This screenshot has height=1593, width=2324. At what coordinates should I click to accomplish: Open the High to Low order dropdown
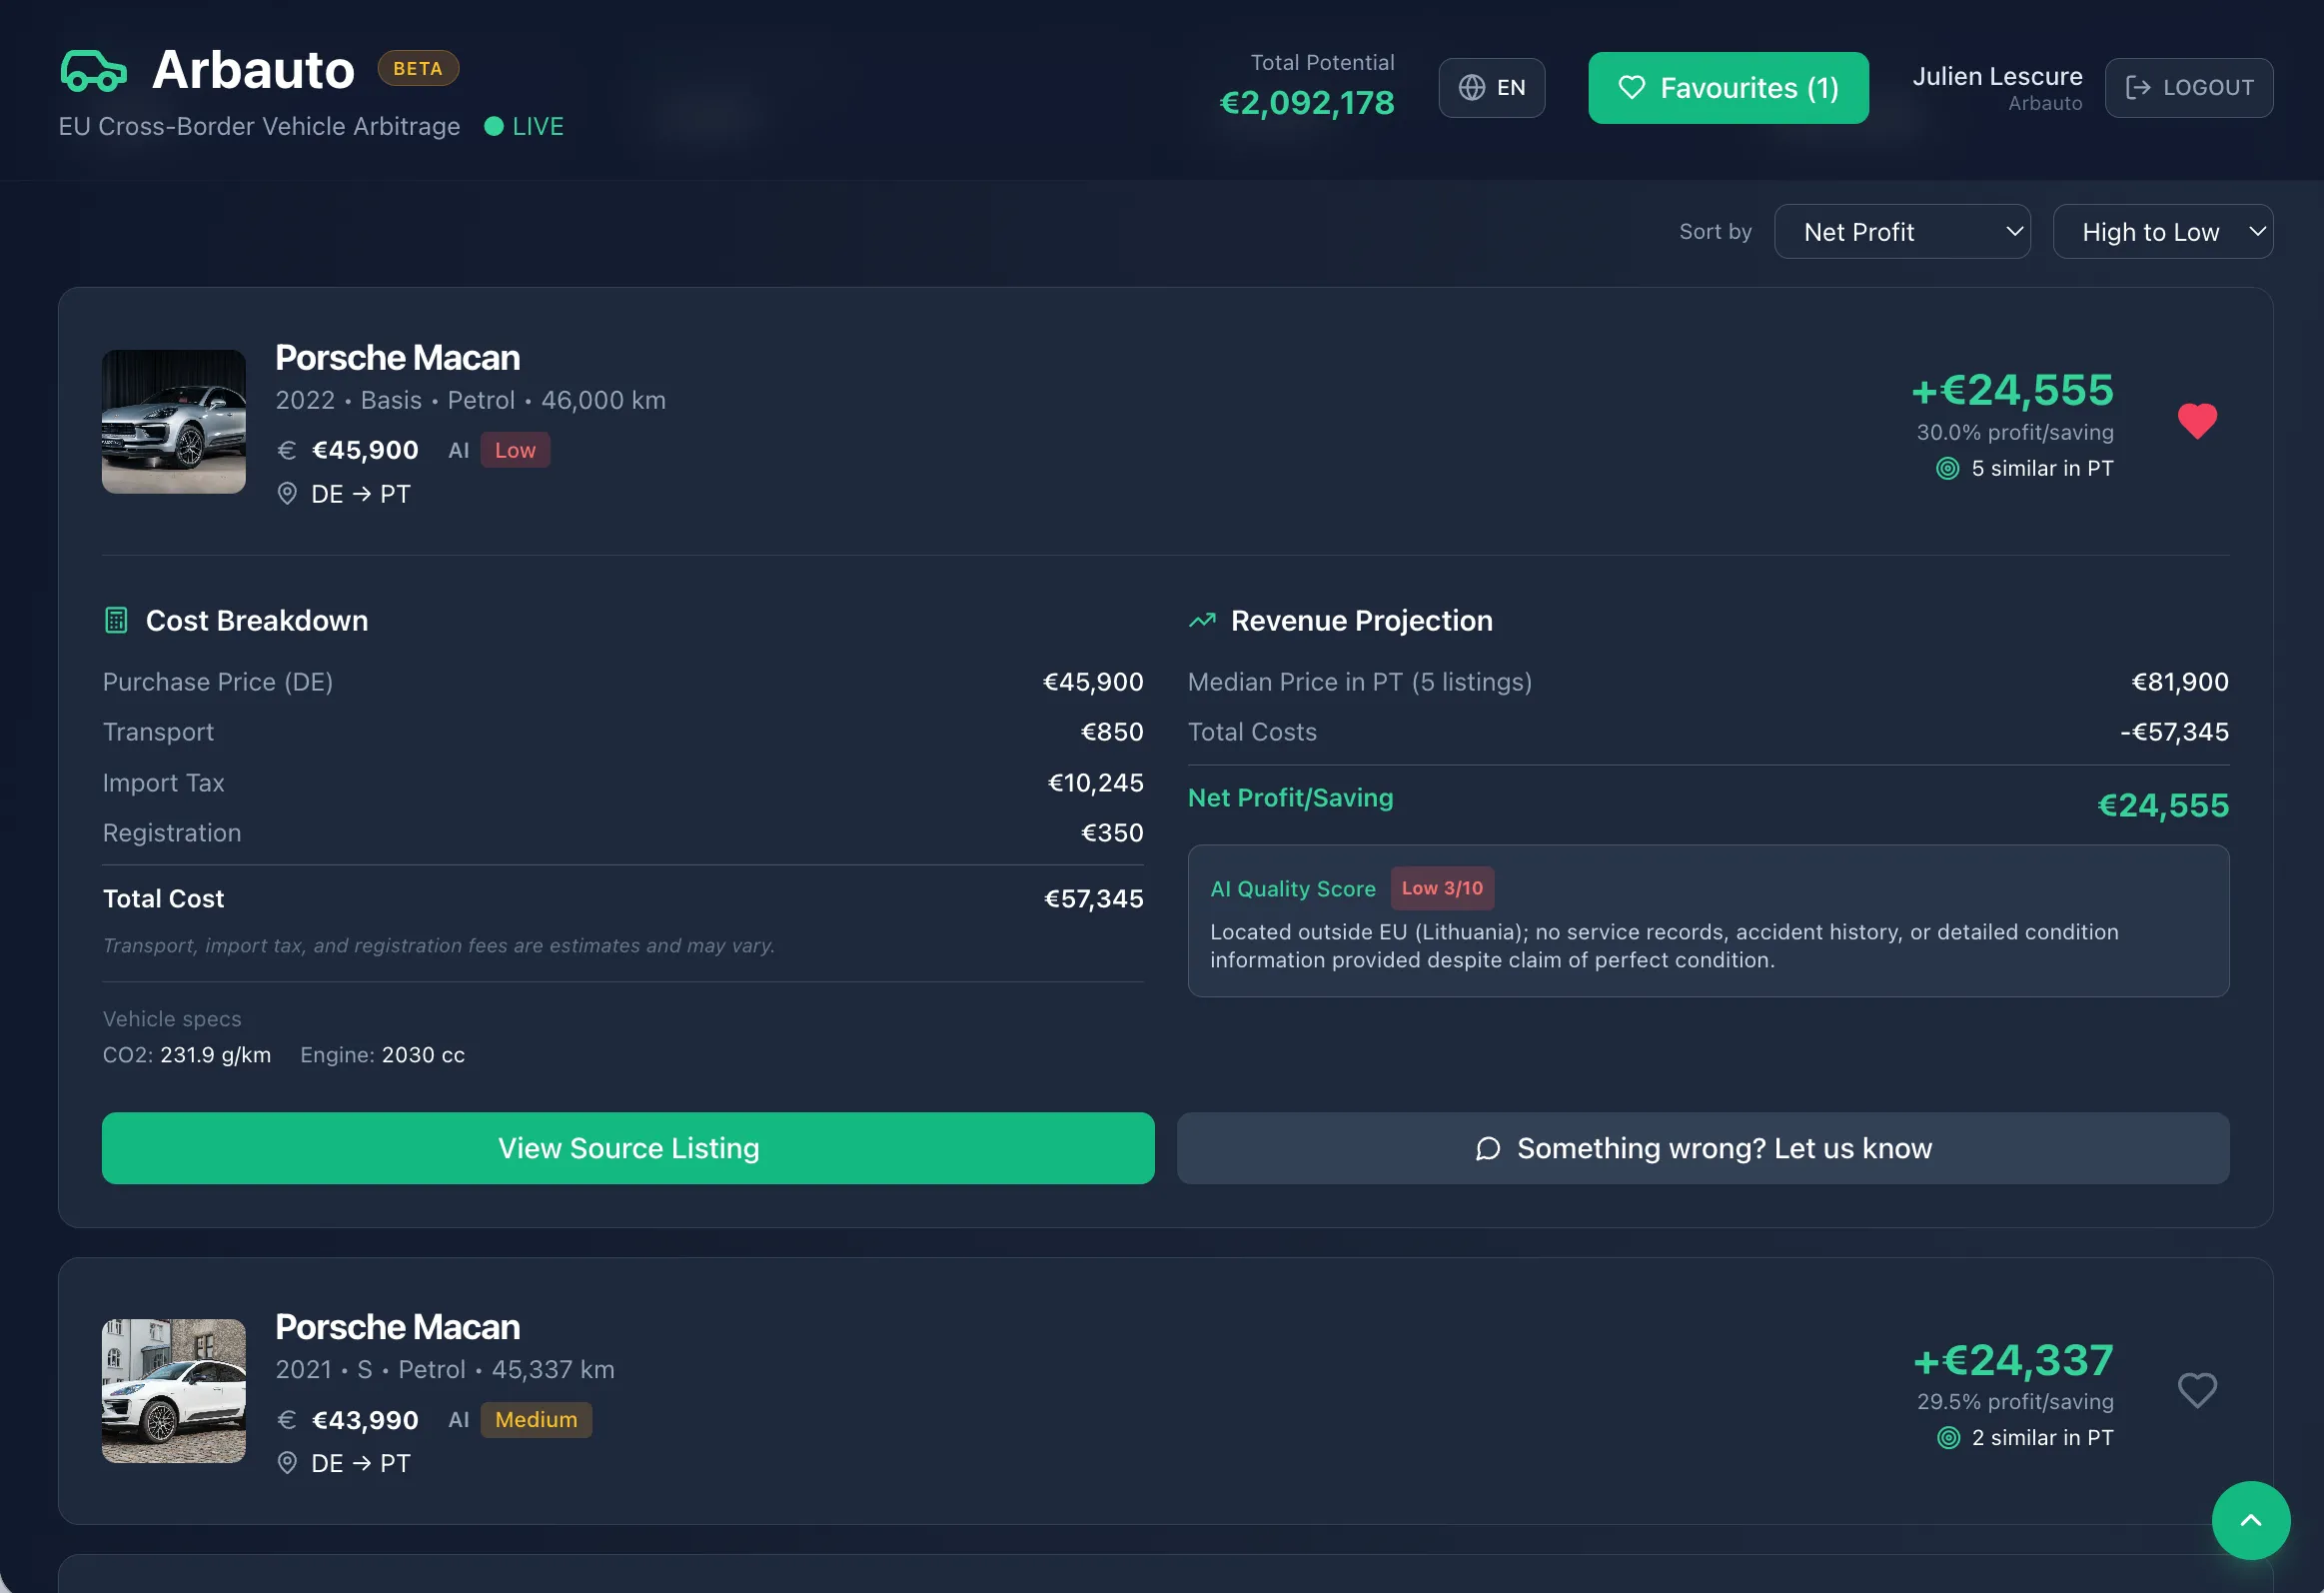point(2163,232)
